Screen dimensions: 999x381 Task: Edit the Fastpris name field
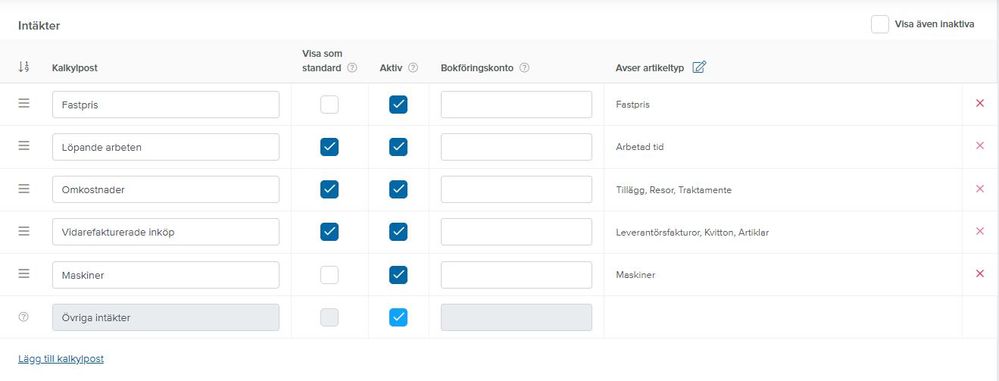click(166, 104)
